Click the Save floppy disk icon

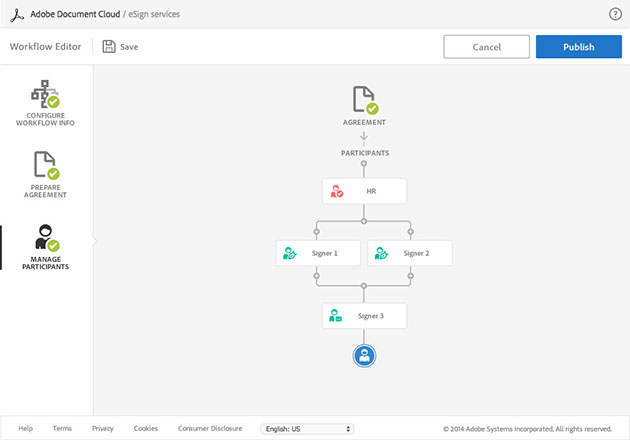109,46
